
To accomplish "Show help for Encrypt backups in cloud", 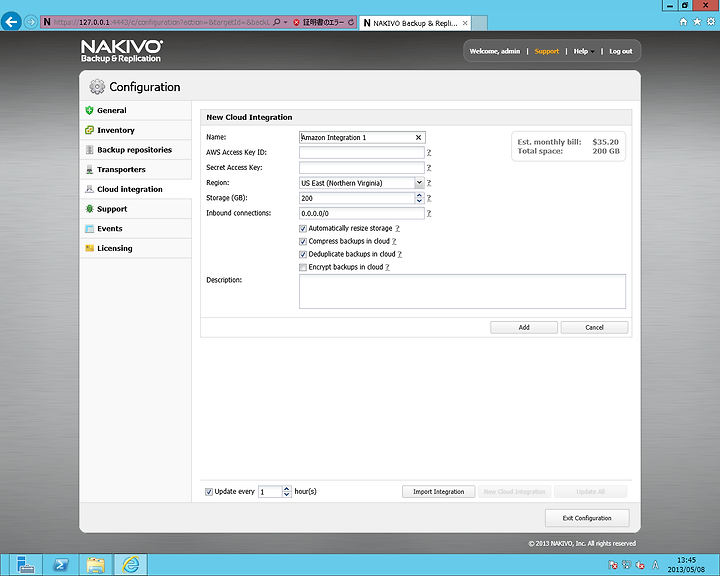I will [387, 267].
